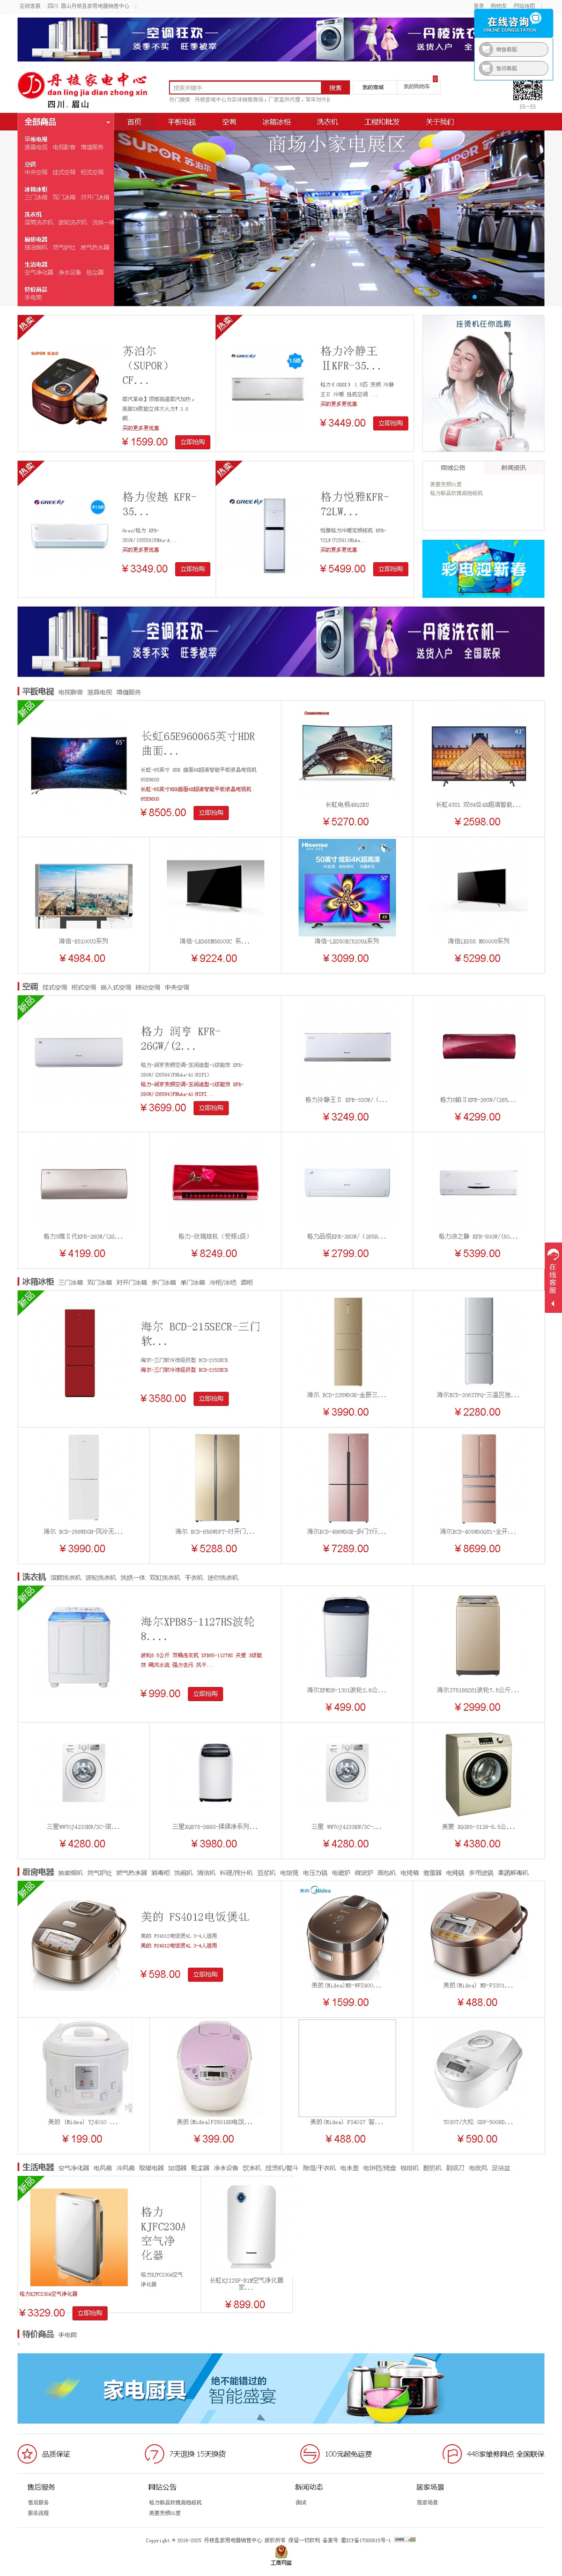This screenshot has height=2576, width=562.
Task: Click inside the search keyword input field
Action: (245, 87)
